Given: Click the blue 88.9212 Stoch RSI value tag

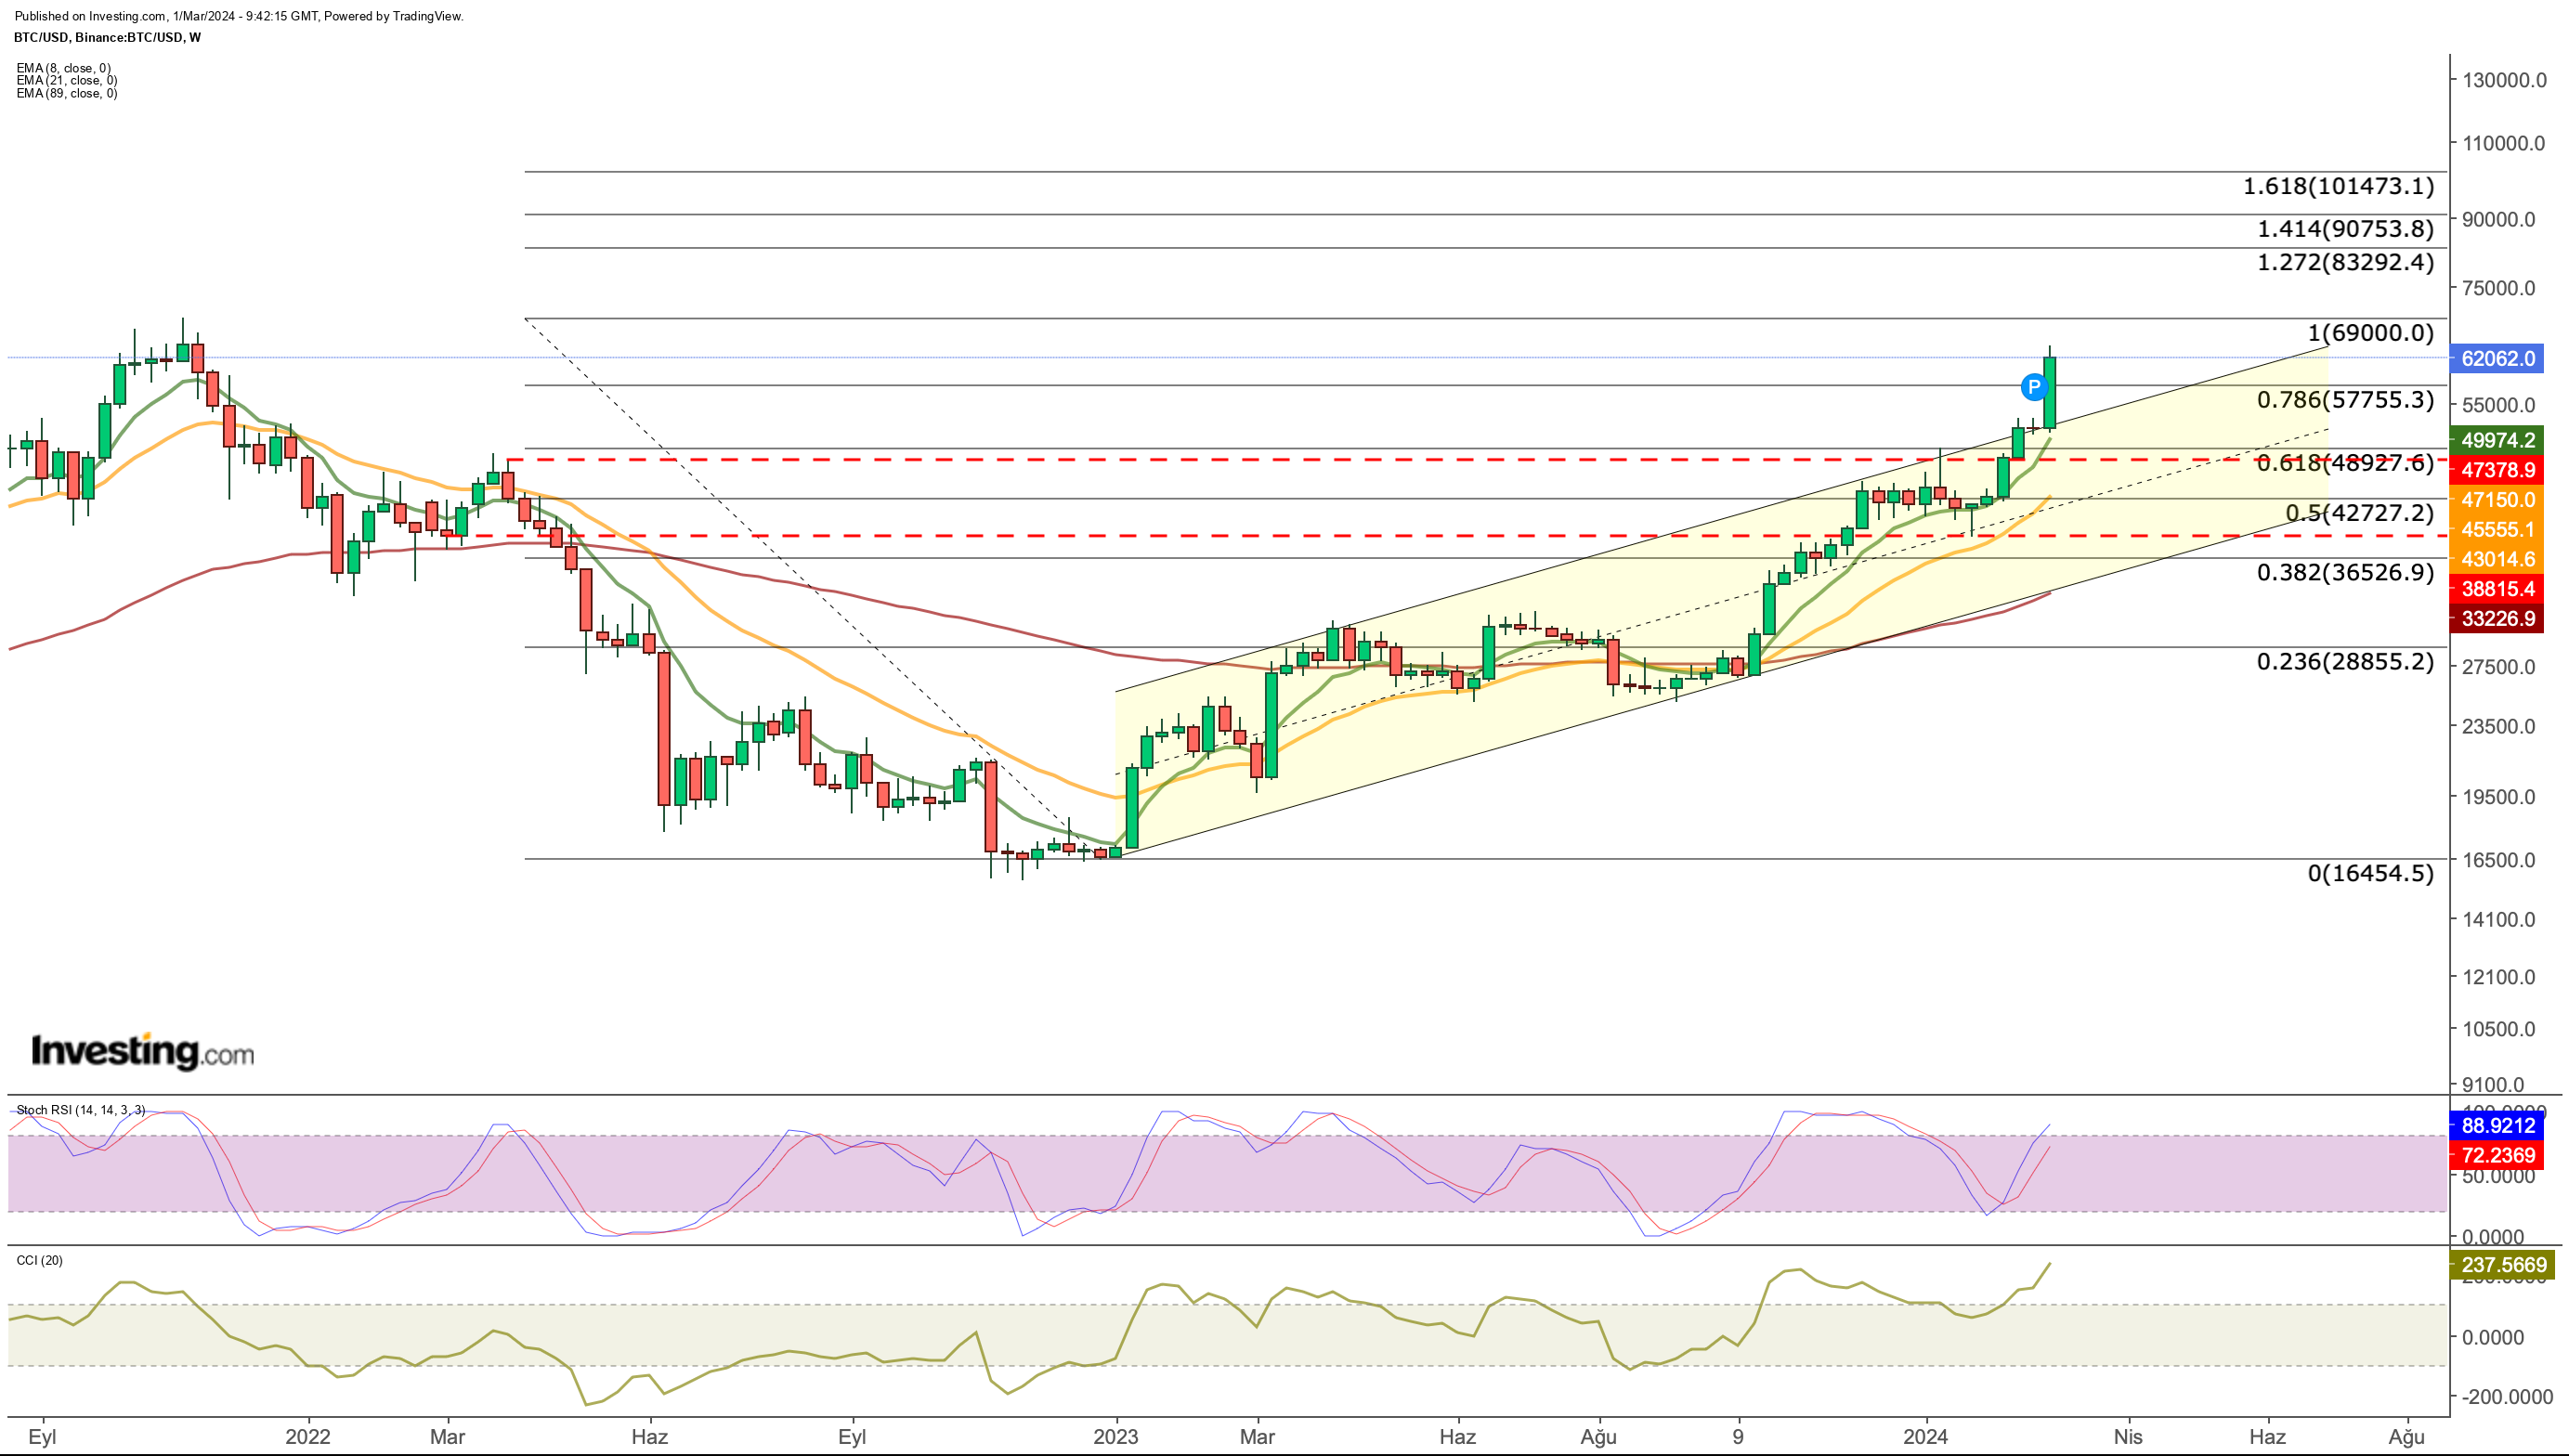Looking at the screenshot, I should 2498,1126.
